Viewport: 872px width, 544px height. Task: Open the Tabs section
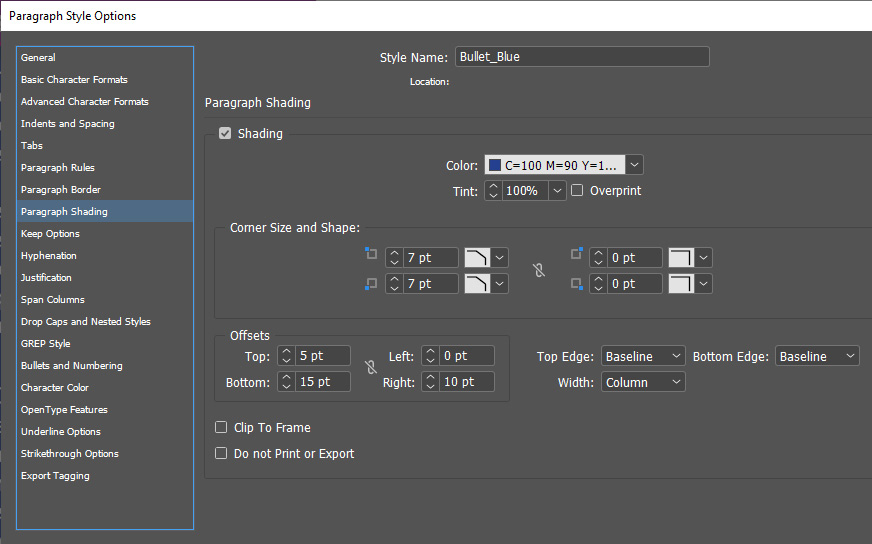(x=105, y=145)
